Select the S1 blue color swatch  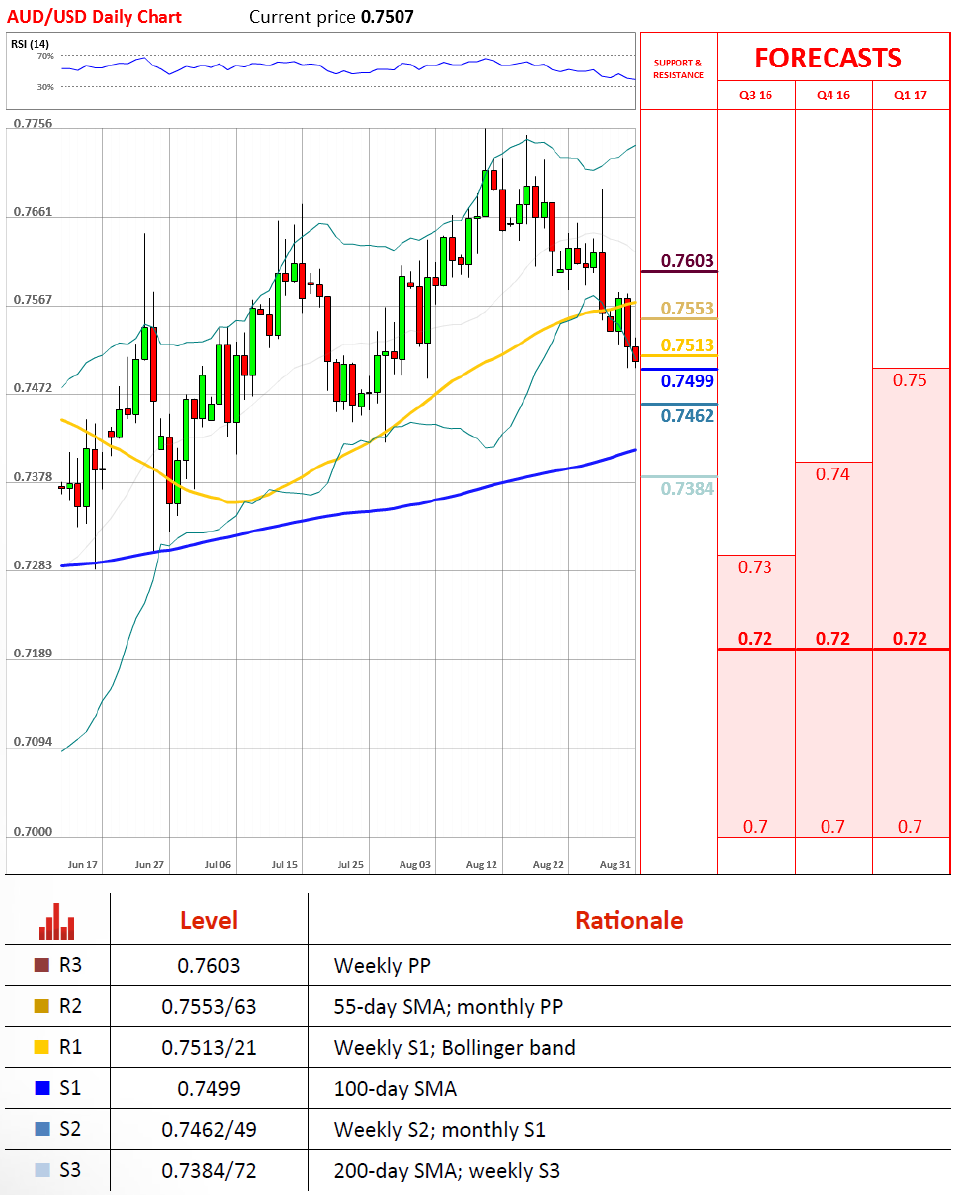pos(41,1089)
